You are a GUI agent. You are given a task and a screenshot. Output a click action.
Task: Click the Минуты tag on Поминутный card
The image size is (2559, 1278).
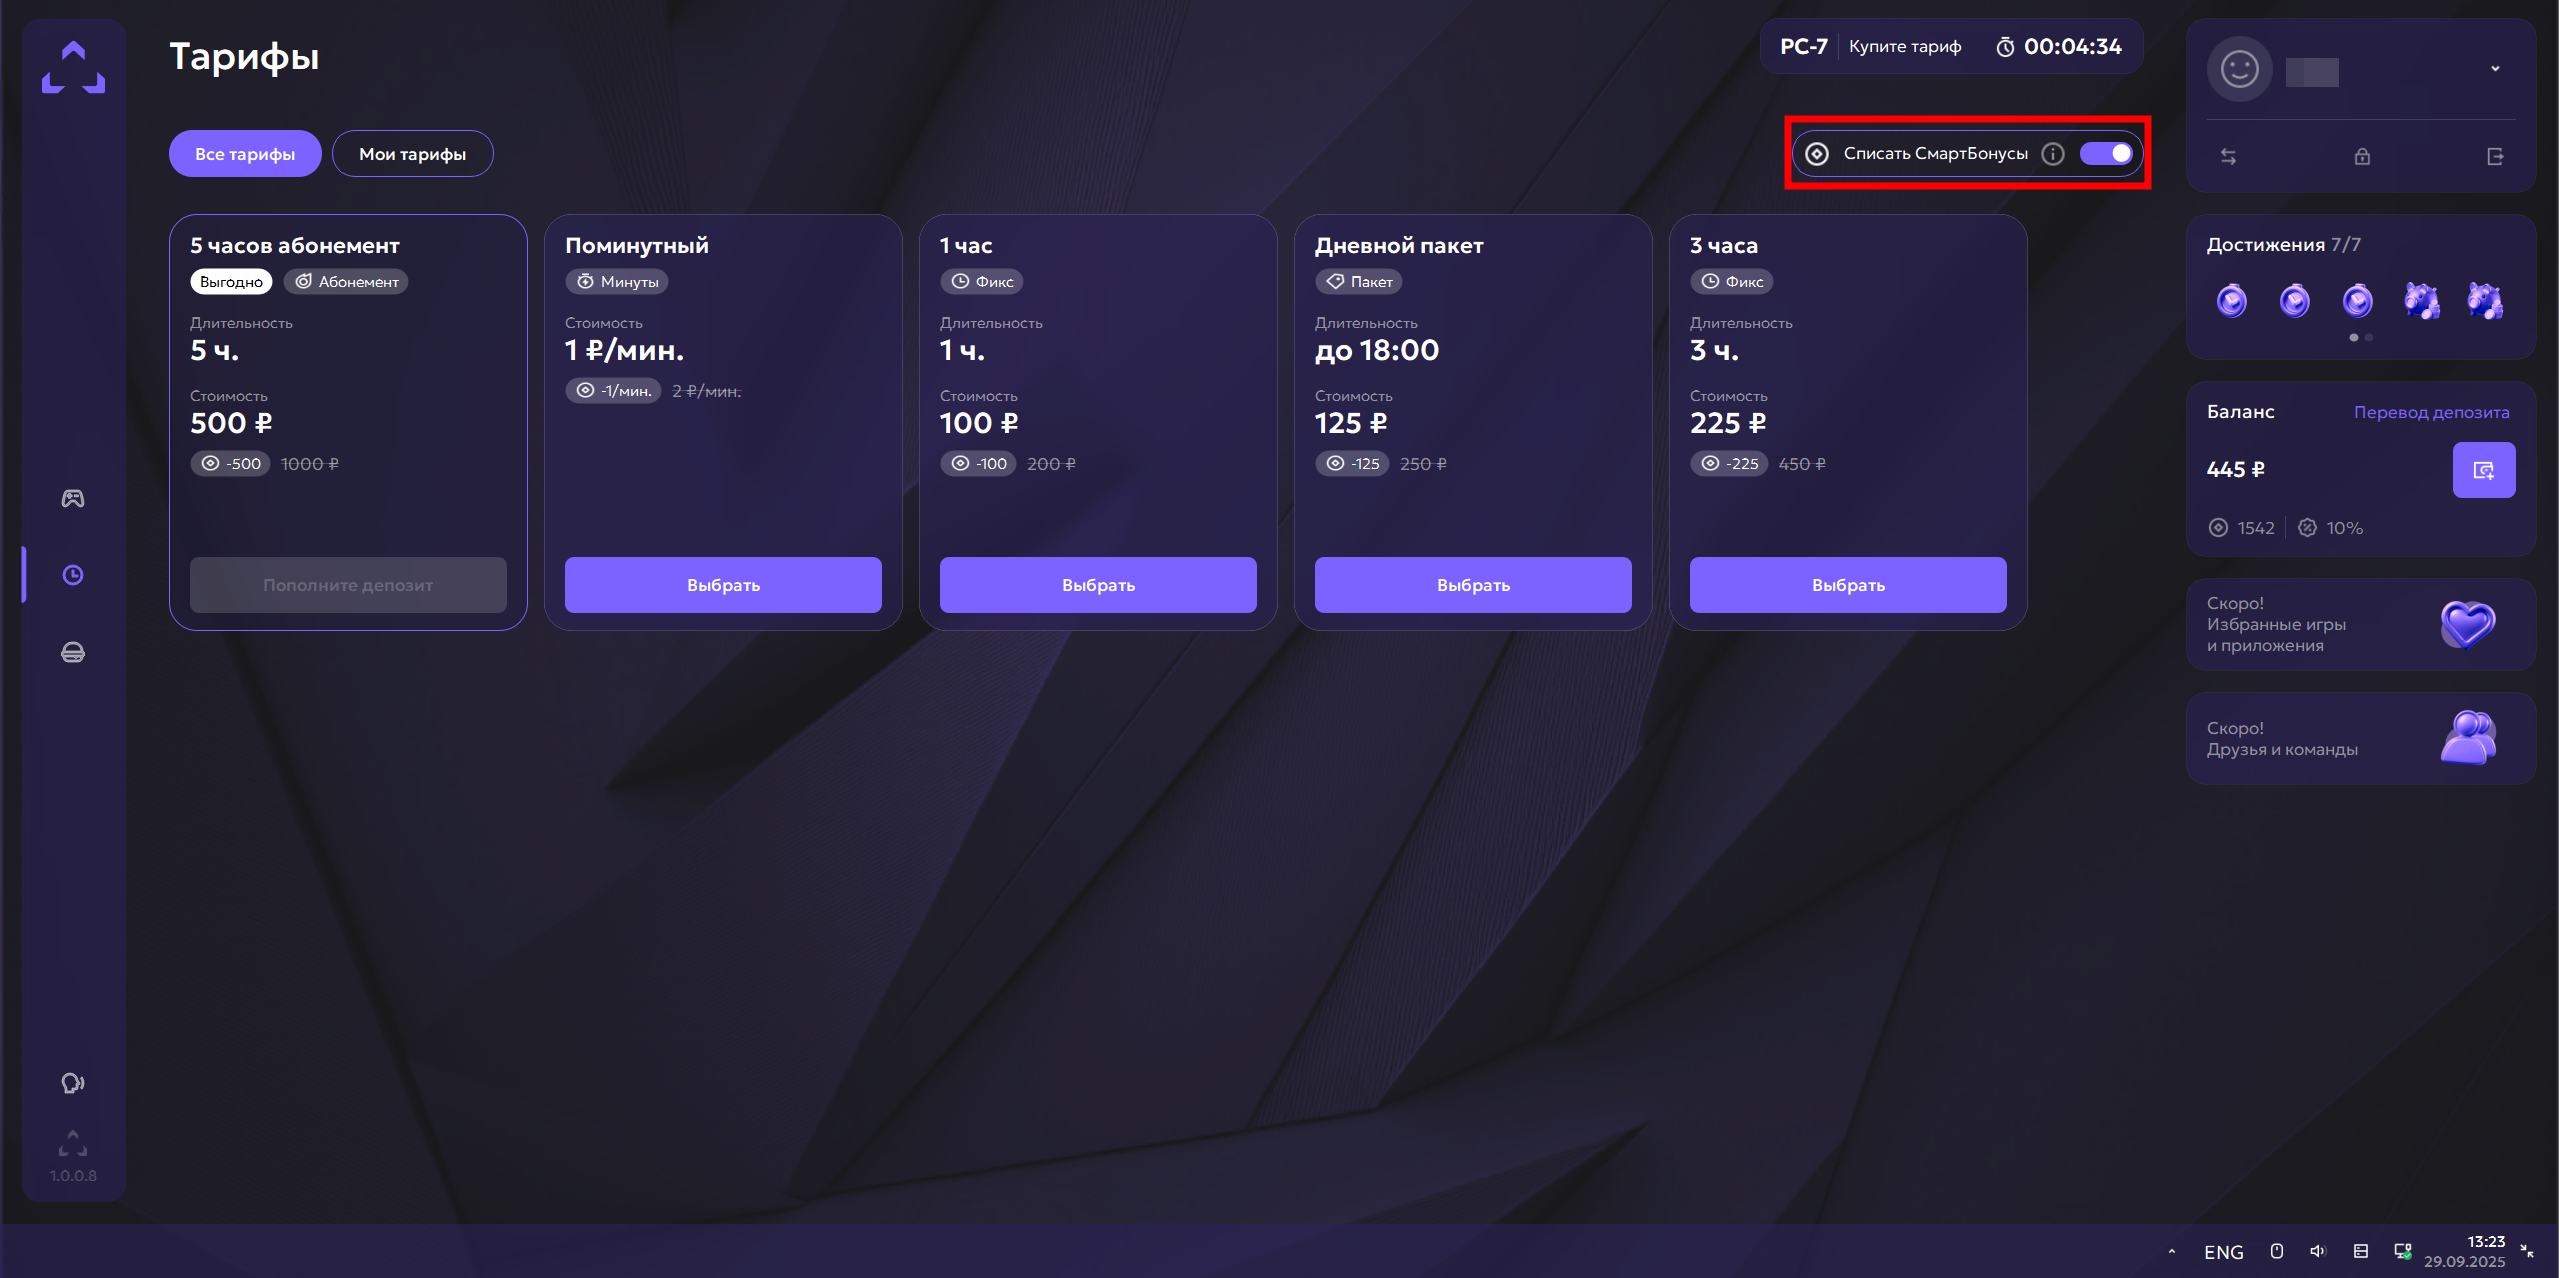click(617, 282)
